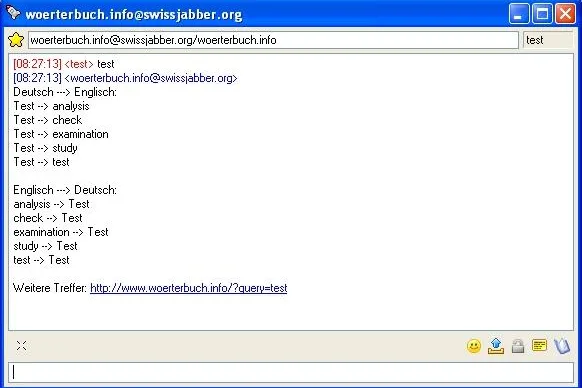The width and height of the screenshot is (582, 388).
Task: Click the Psi rocket icon in title bar
Action: (x=13, y=13)
